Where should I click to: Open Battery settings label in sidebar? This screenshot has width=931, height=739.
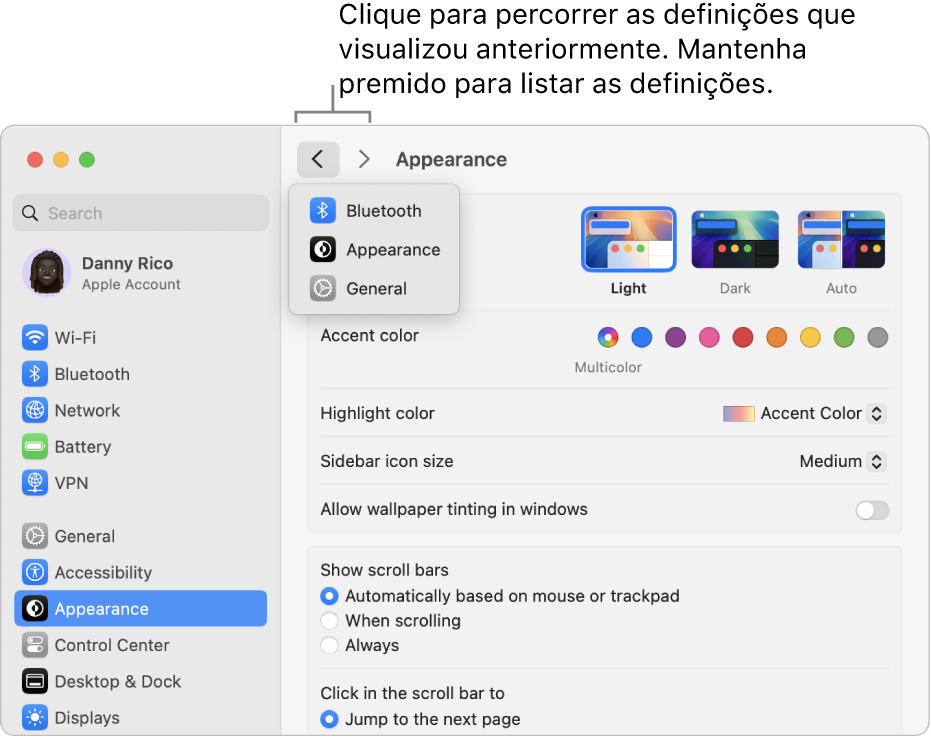coord(83,447)
